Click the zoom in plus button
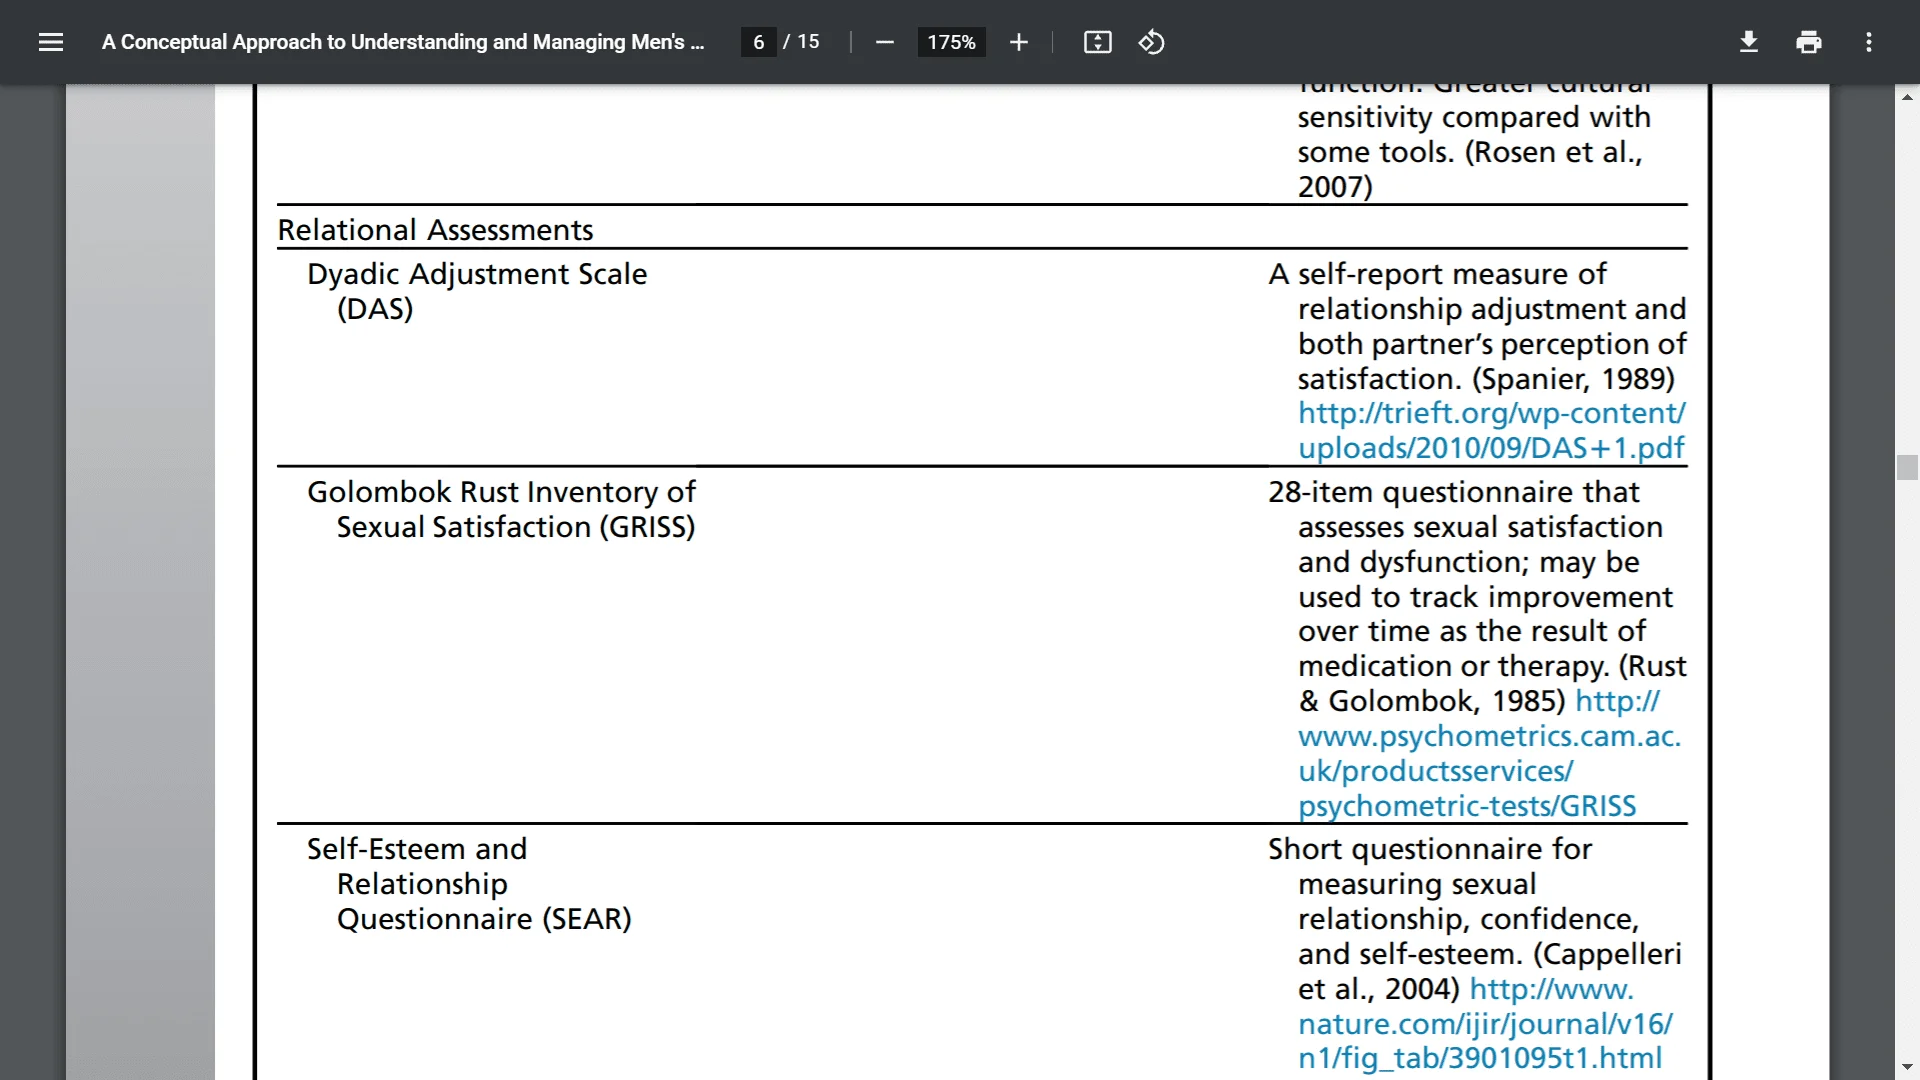 point(1018,42)
